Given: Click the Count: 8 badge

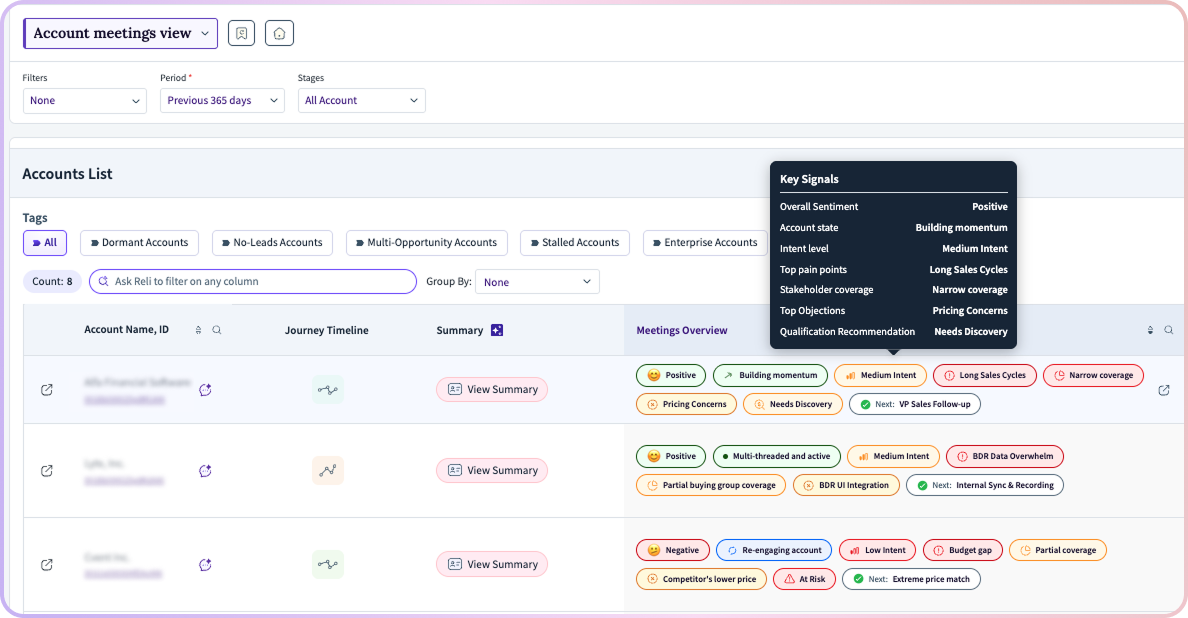Looking at the screenshot, I should coord(52,282).
